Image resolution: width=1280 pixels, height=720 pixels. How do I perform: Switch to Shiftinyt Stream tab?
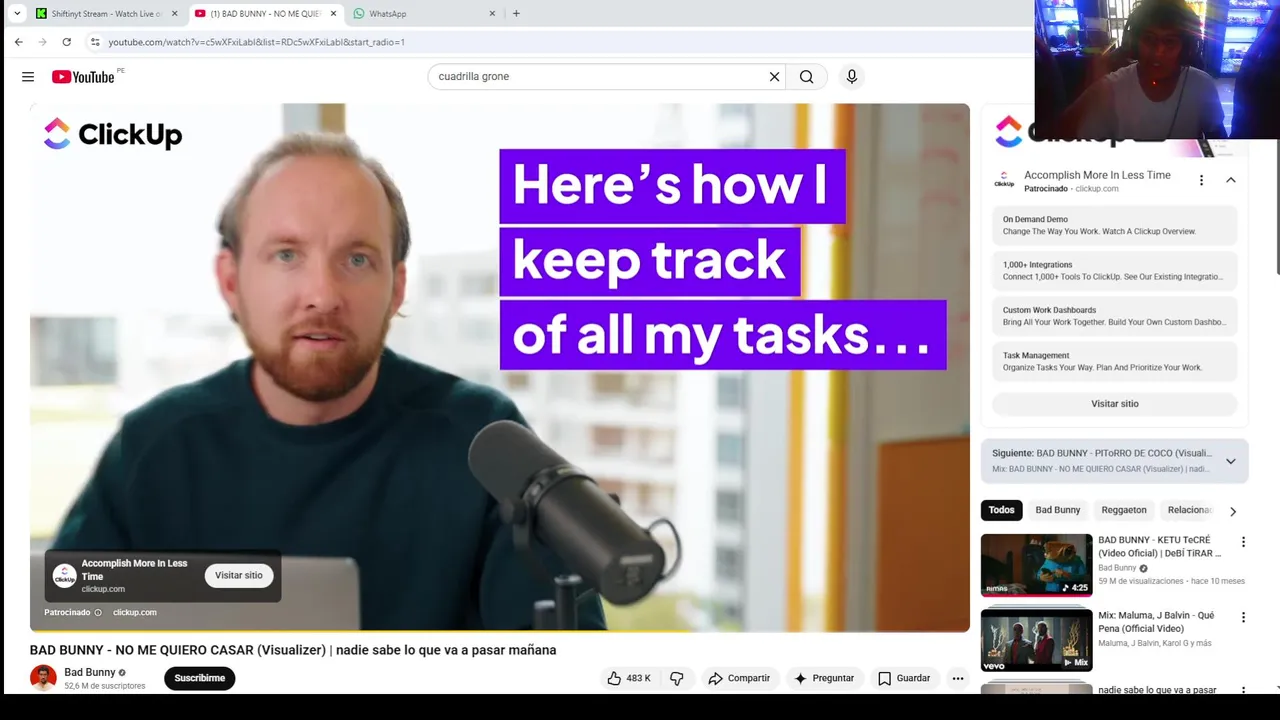(x=105, y=14)
